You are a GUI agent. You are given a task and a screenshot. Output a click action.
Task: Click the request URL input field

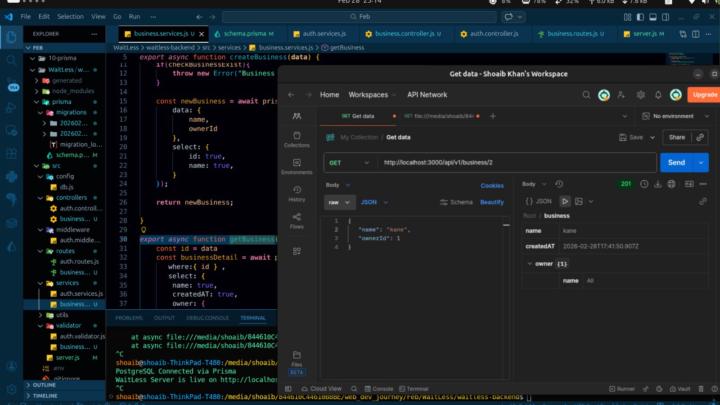coord(517,163)
